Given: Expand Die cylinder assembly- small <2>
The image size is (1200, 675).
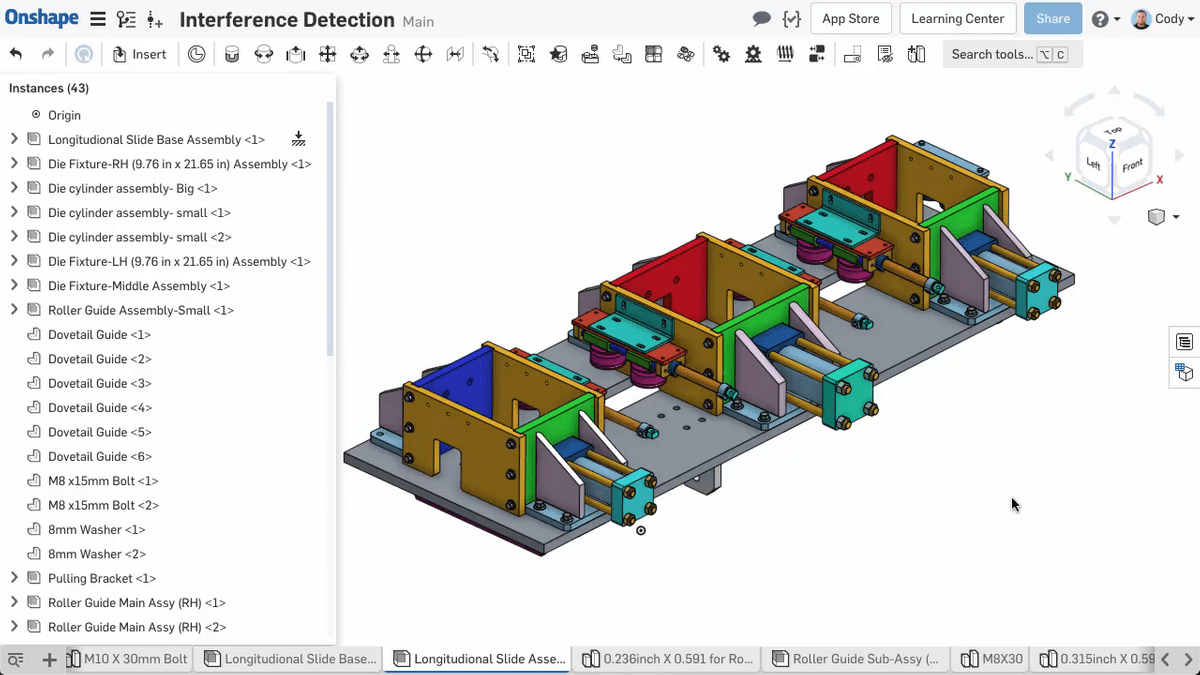Looking at the screenshot, I should (x=14, y=237).
